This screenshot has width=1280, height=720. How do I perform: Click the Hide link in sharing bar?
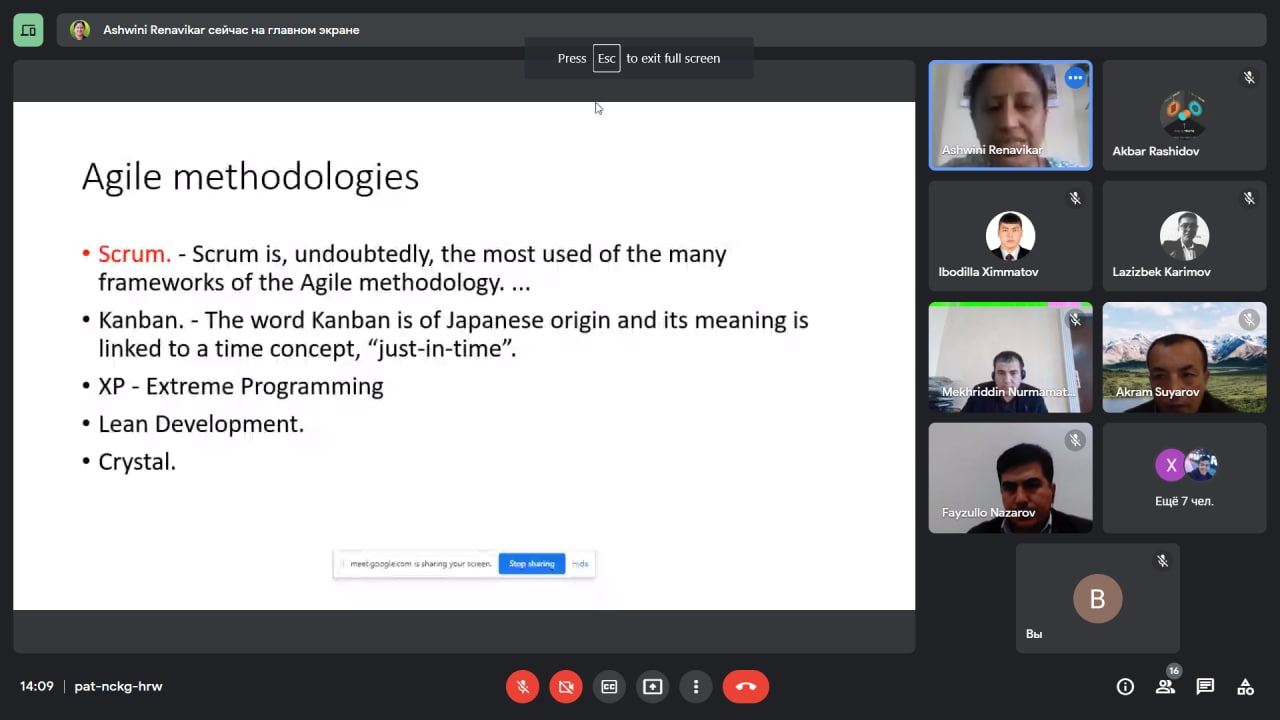coord(580,564)
